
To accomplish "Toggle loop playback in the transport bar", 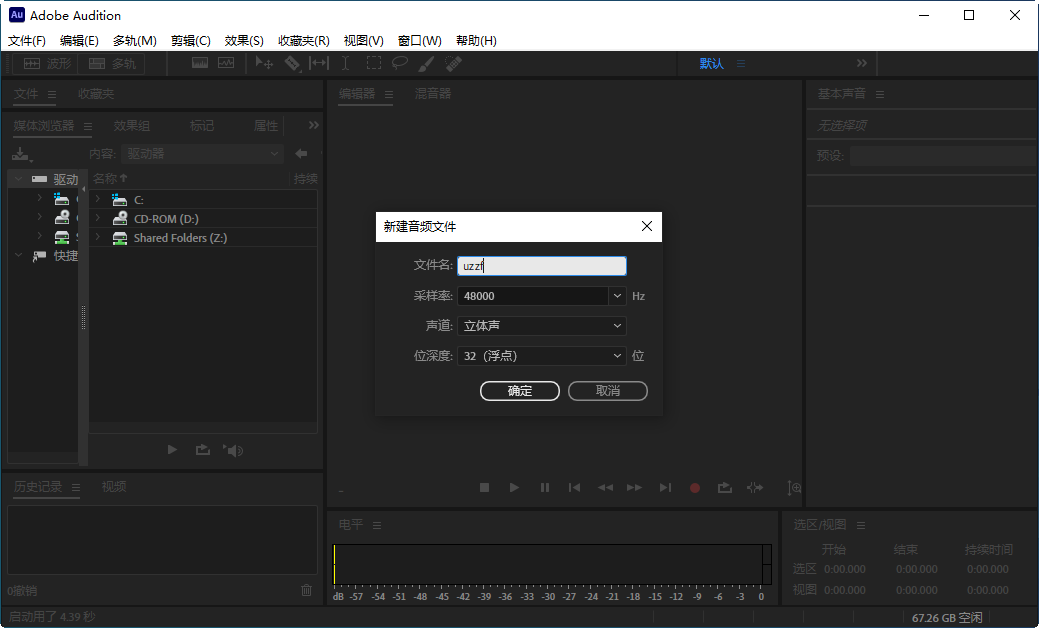I will point(724,487).
